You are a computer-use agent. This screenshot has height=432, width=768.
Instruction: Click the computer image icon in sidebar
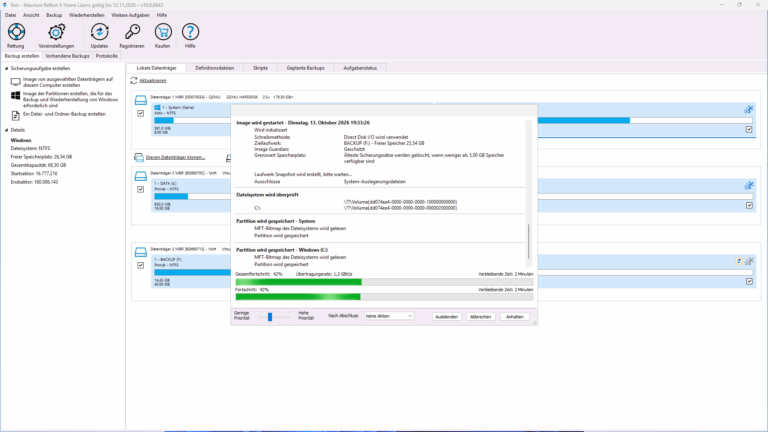pyautogui.click(x=16, y=82)
